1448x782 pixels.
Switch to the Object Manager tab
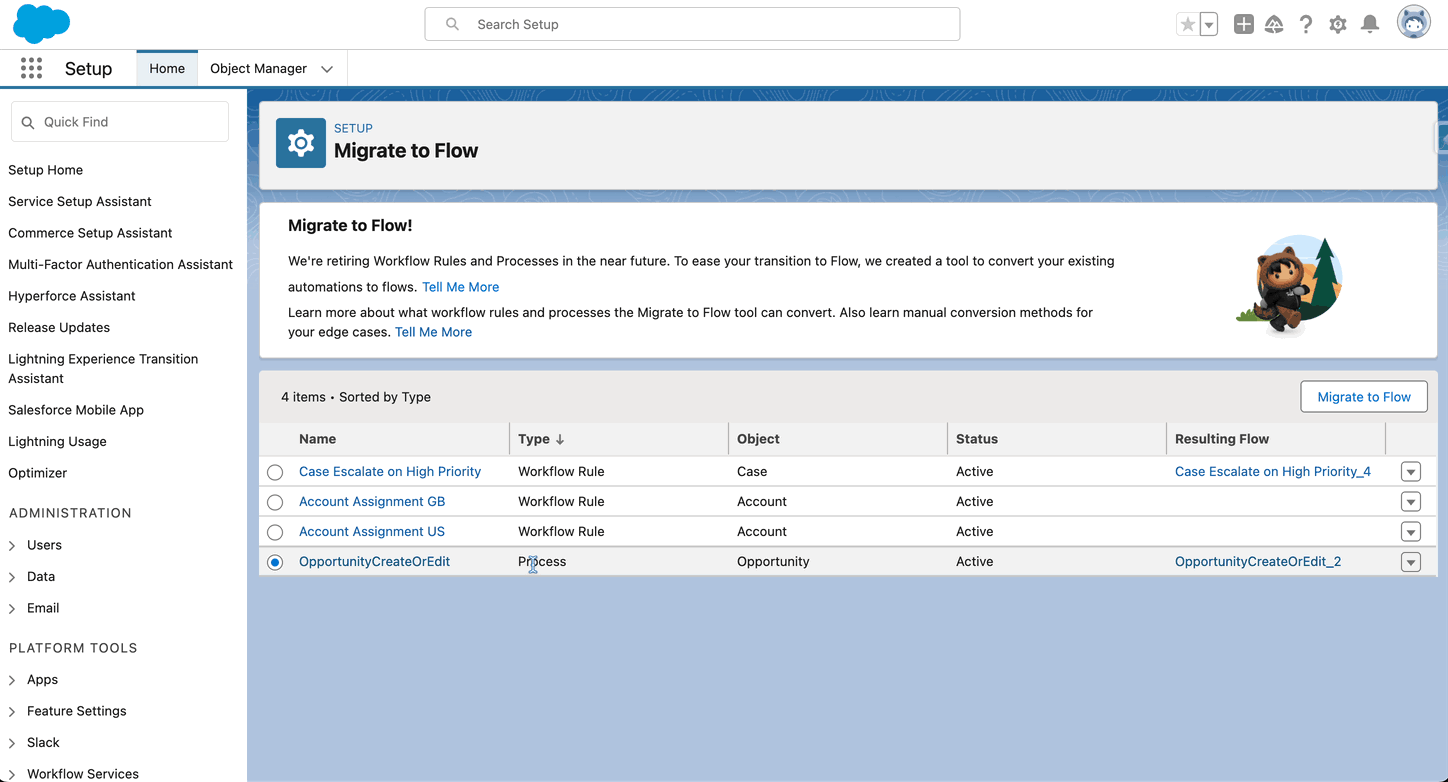click(260, 68)
